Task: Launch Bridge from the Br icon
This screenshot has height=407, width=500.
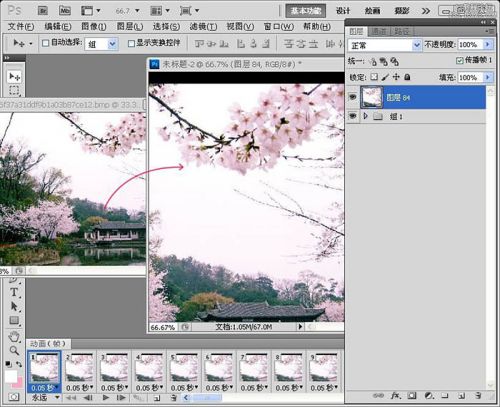Action: click(x=43, y=11)
